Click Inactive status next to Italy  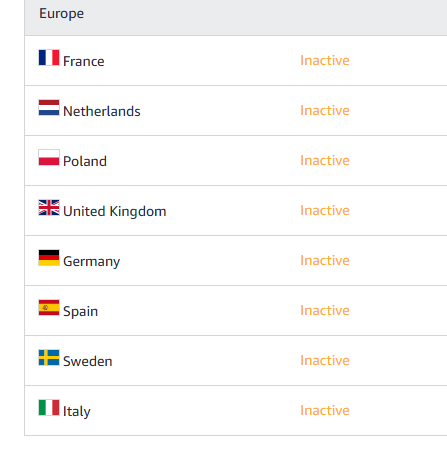[x=325, y=410]
